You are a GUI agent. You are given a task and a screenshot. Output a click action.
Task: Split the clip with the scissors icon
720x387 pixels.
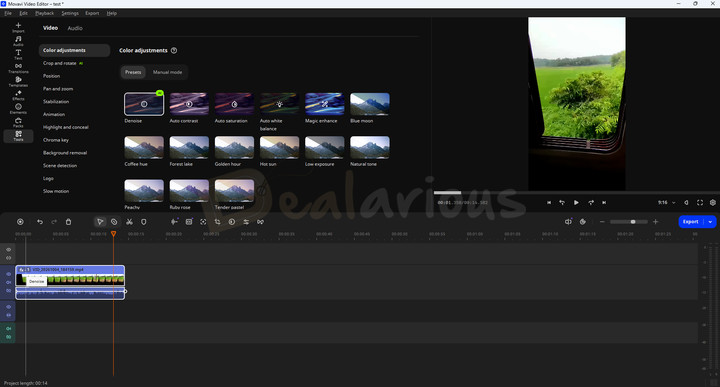129,222
